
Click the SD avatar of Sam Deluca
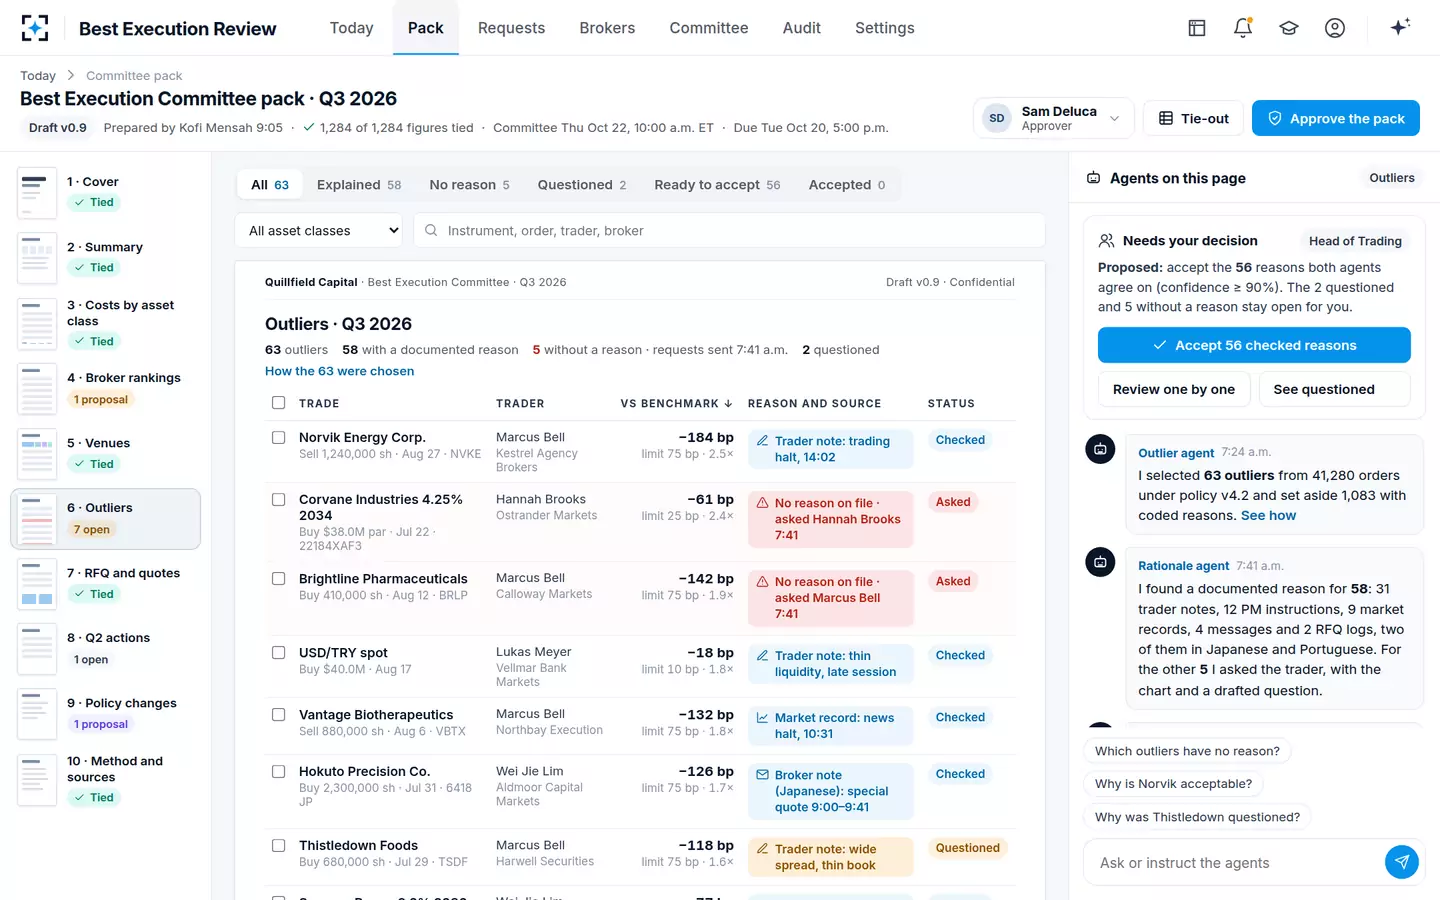[x=997, y=118]
